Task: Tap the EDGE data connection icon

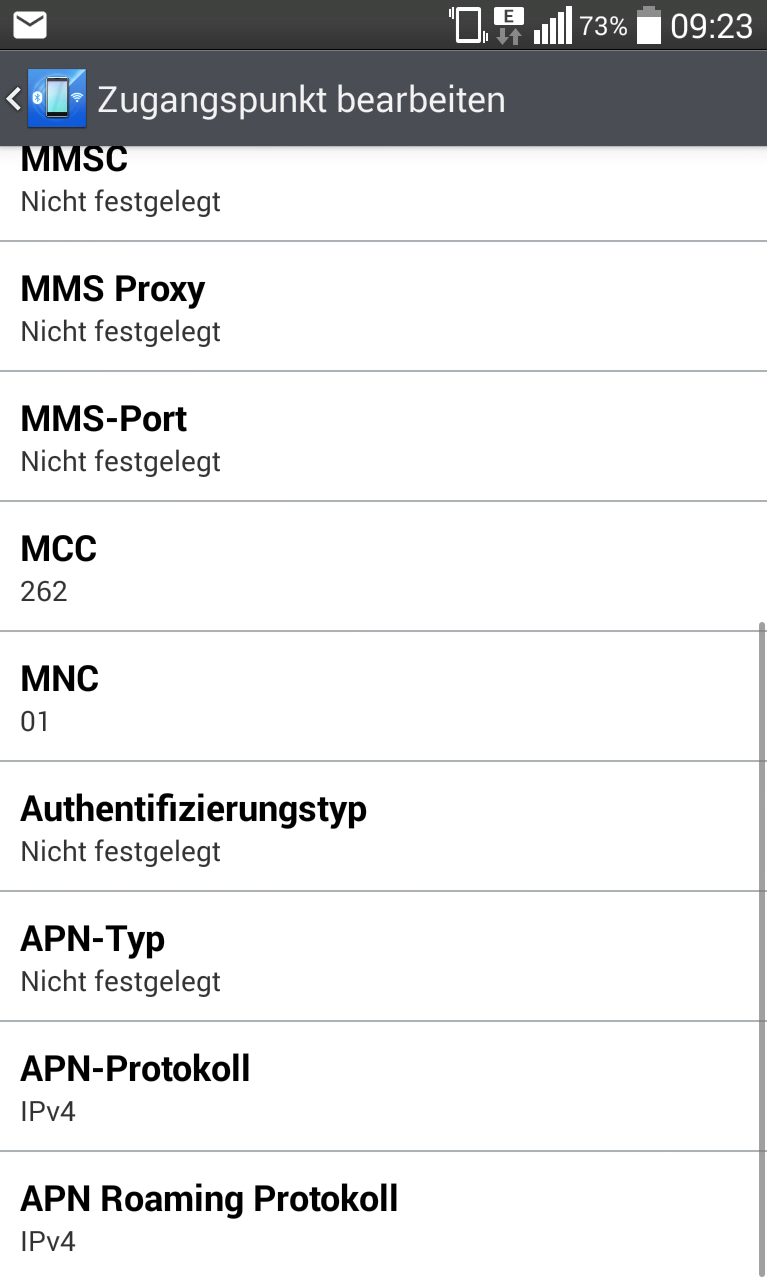Action: click(509, 25)
